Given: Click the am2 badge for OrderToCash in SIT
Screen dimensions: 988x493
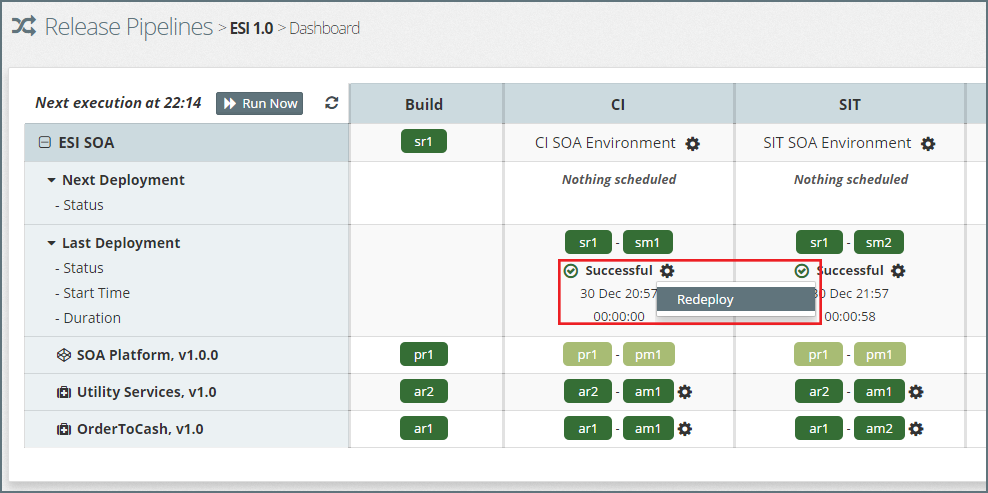Looking at the screenshot, I should 879,429.
